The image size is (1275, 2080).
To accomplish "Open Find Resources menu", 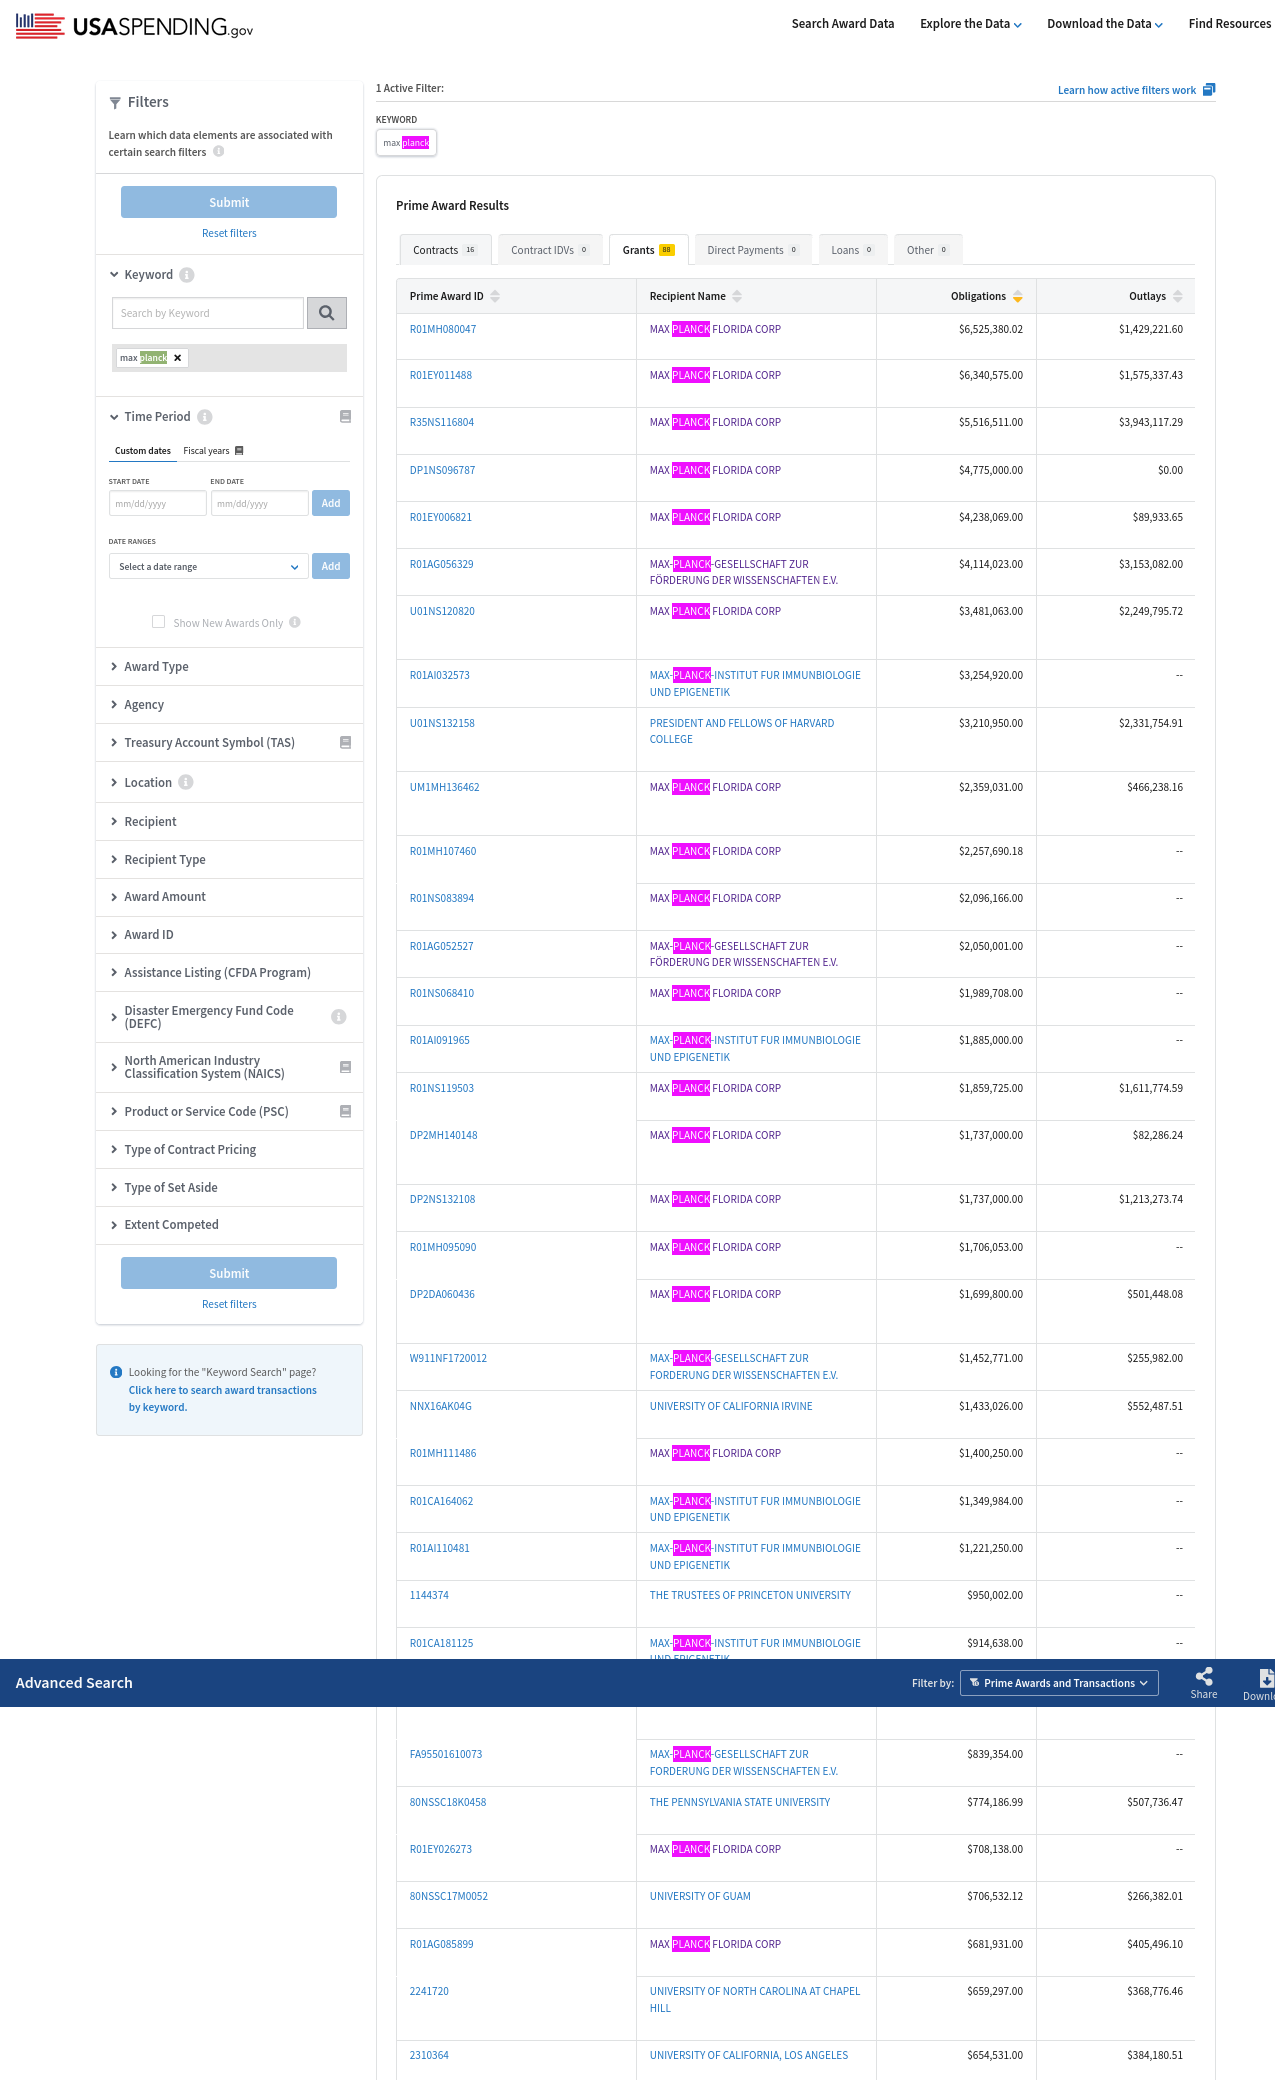I will pyautogui.click(x=1230, y=24).
